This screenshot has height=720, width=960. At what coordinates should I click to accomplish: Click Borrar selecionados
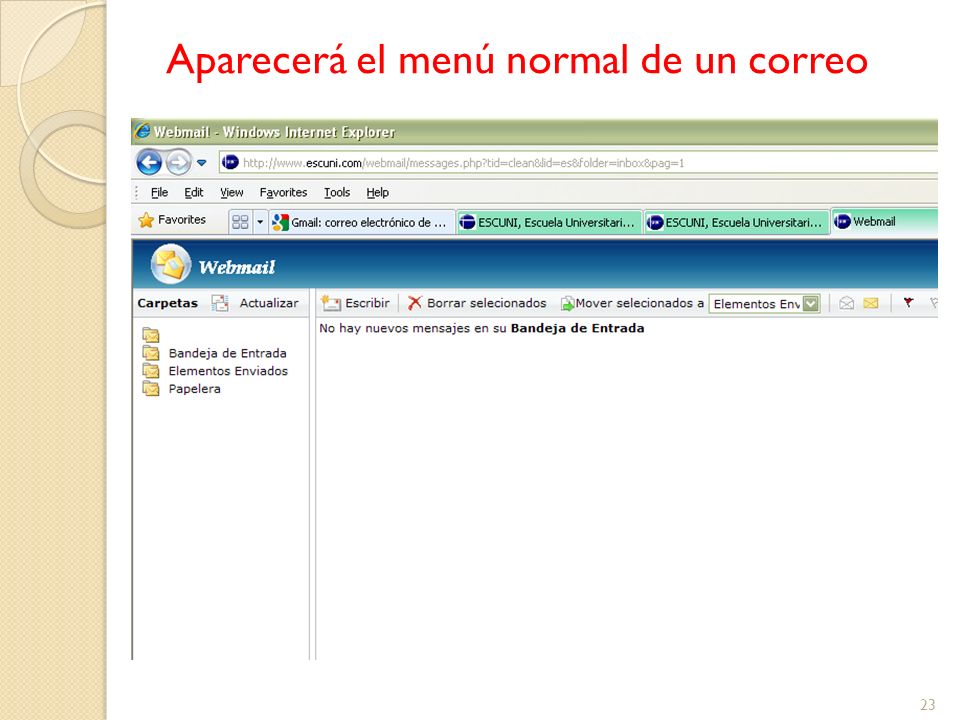tap(487, 303)
